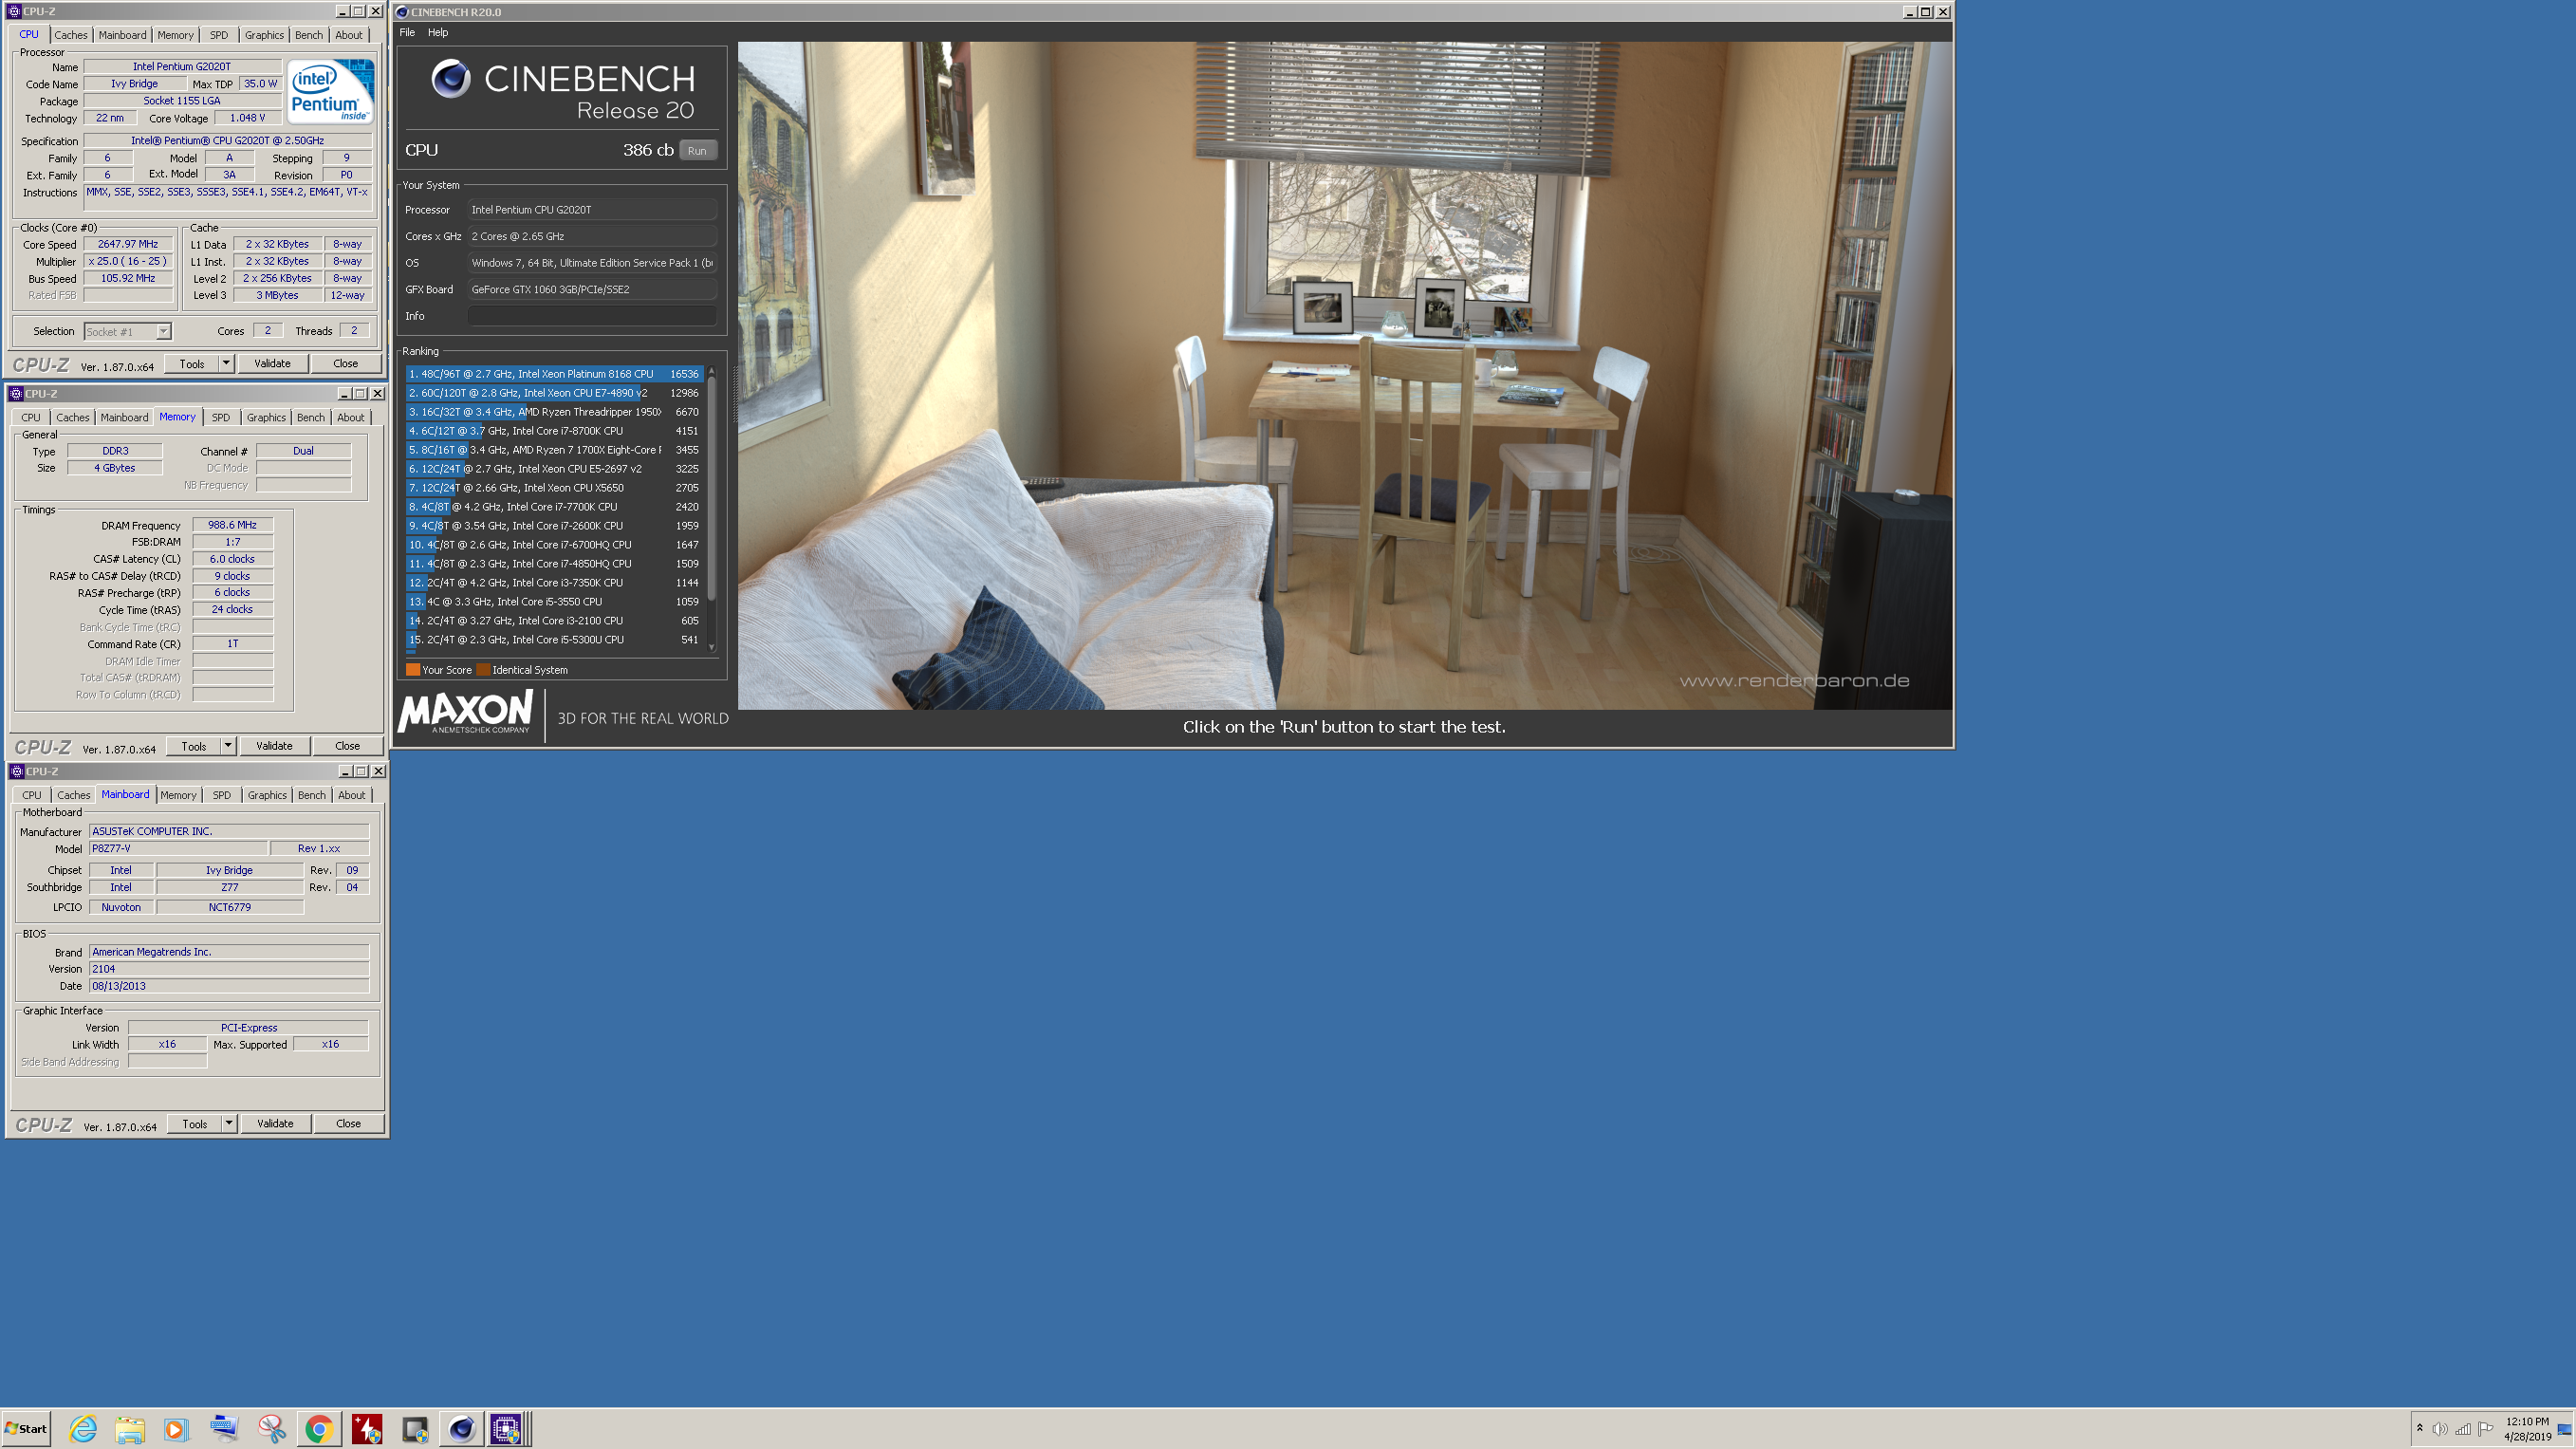This screenshot has height=1449, width=2576.
Task: Open Action Center flag tray icon
Action: pos(2485,1429)
